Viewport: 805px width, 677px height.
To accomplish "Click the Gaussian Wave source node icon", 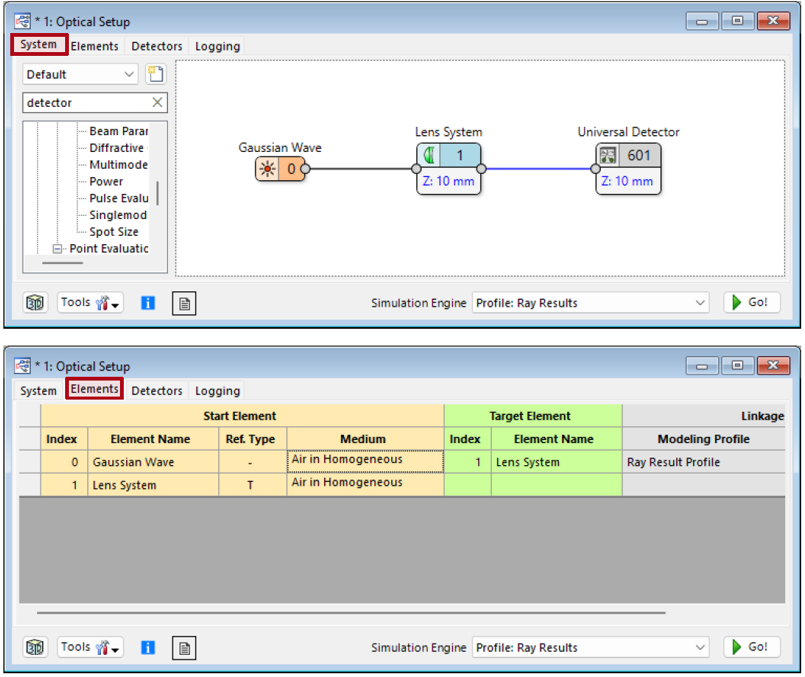I will point(267,169).
